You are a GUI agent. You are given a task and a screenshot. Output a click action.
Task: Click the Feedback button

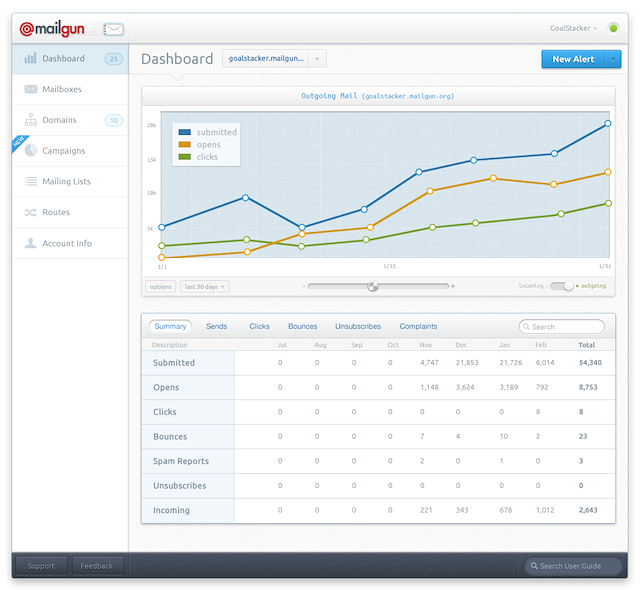(x=97, y=566)
